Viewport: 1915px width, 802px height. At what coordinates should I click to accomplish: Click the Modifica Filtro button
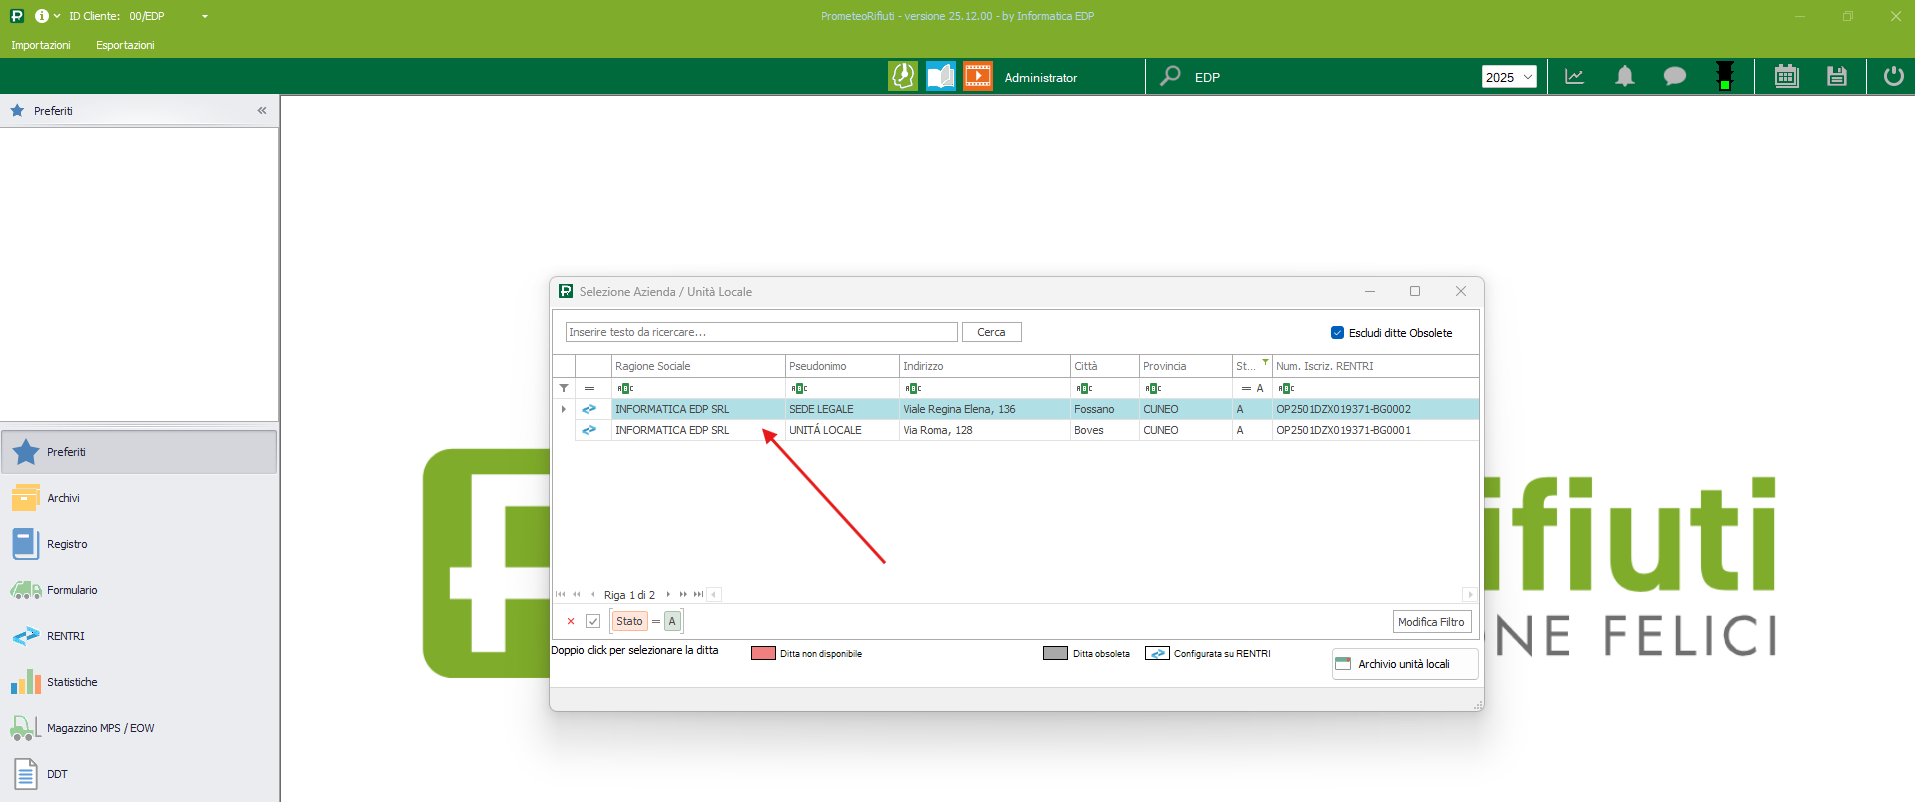[1431, 622]
